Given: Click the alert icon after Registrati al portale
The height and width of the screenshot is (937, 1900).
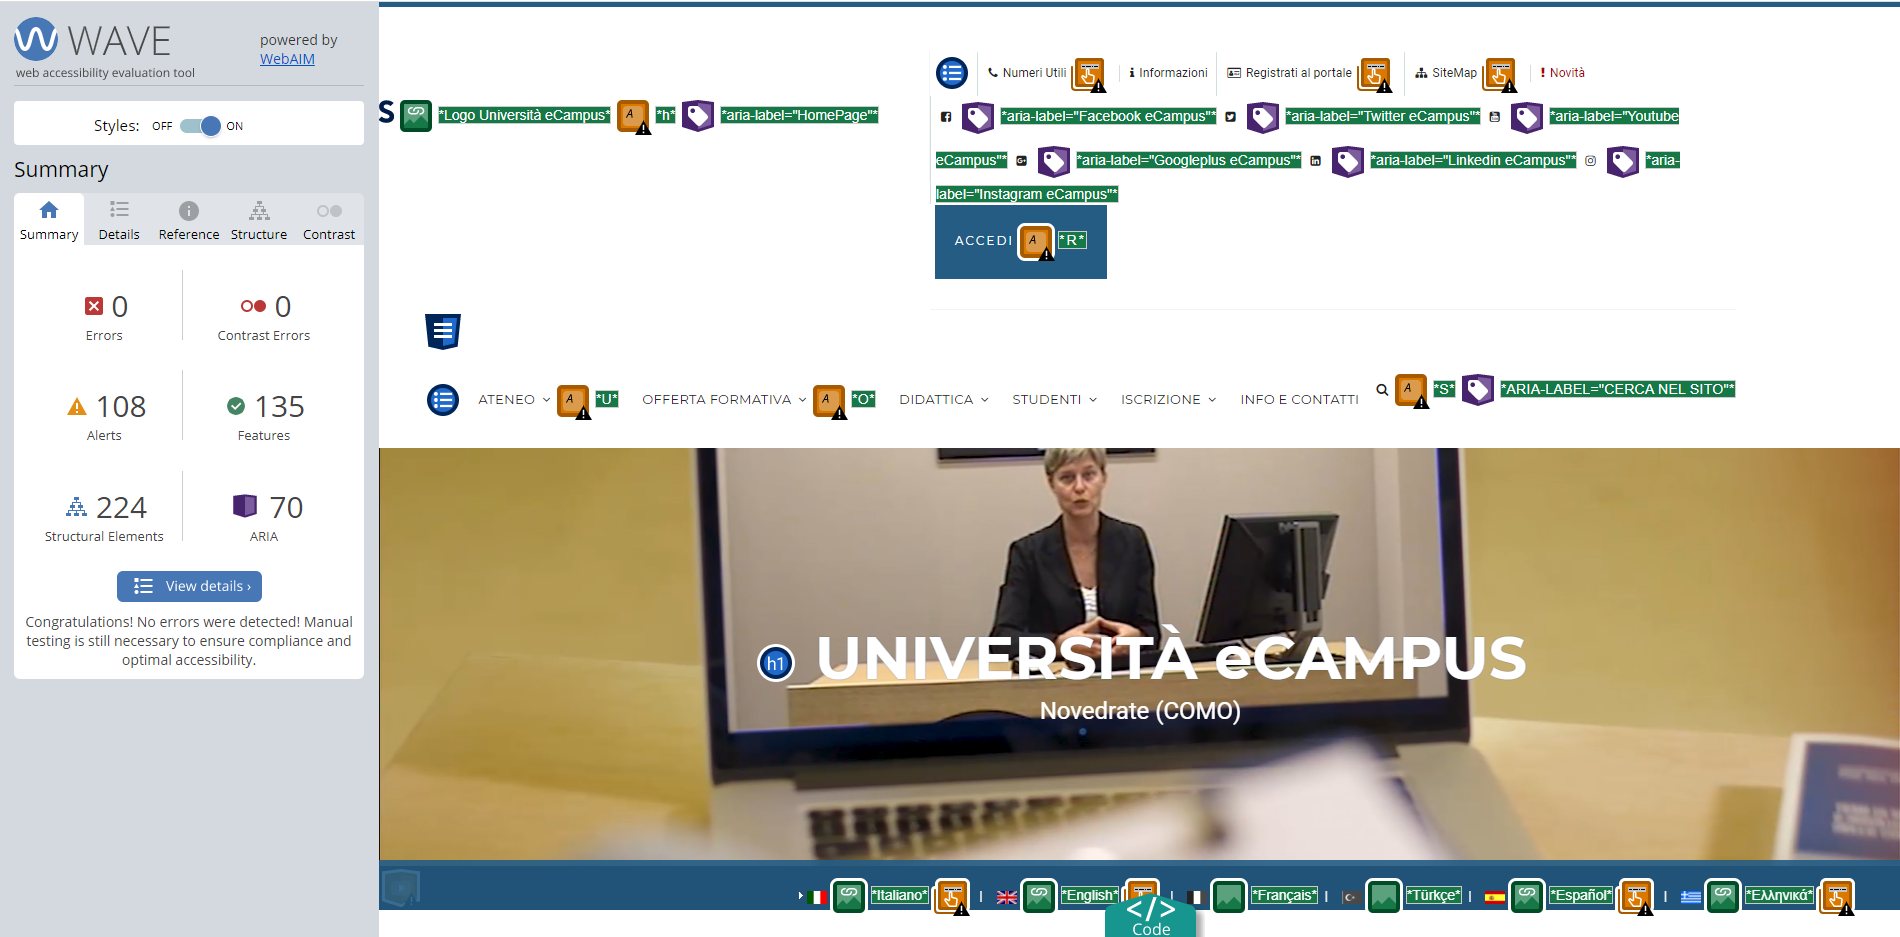Looking at the screenshot, I should click(x=1376, y=74).
